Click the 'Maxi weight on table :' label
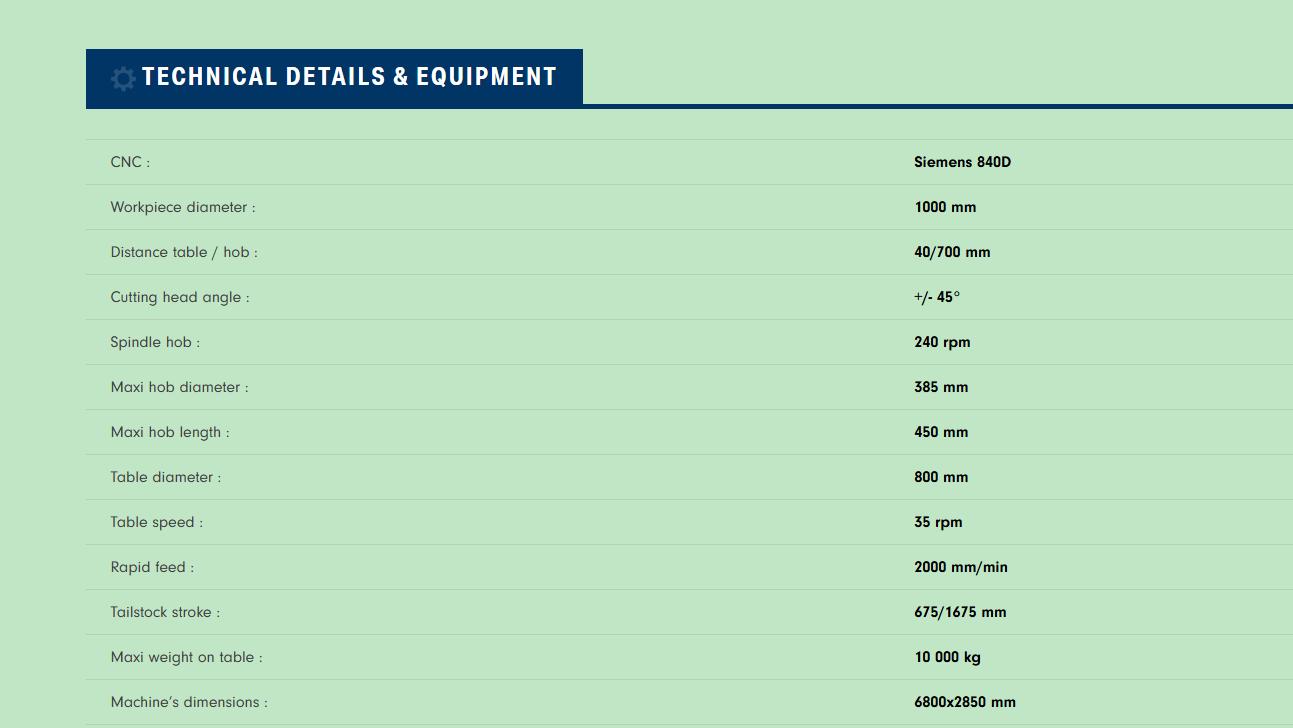 coord(187,657)
